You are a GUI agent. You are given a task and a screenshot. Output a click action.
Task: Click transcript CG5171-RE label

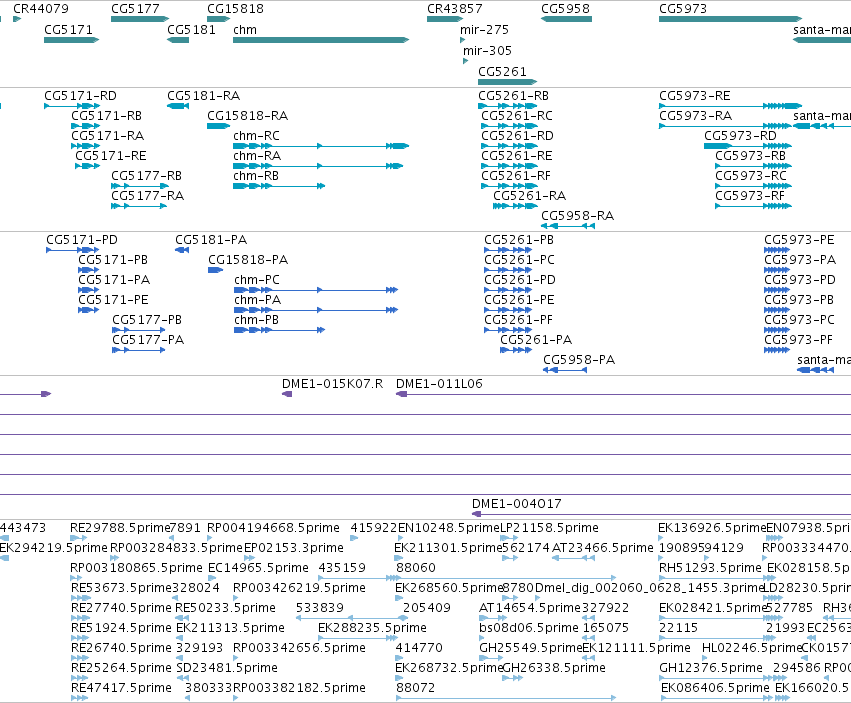(x=111, y=156)
